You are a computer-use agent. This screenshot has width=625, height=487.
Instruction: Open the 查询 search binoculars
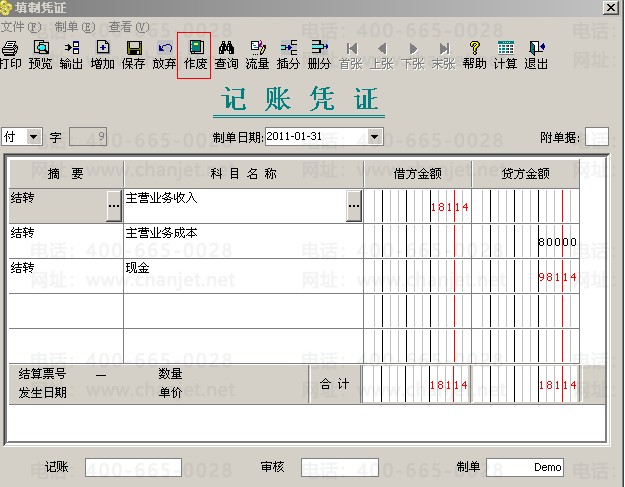tap(226, 55)
